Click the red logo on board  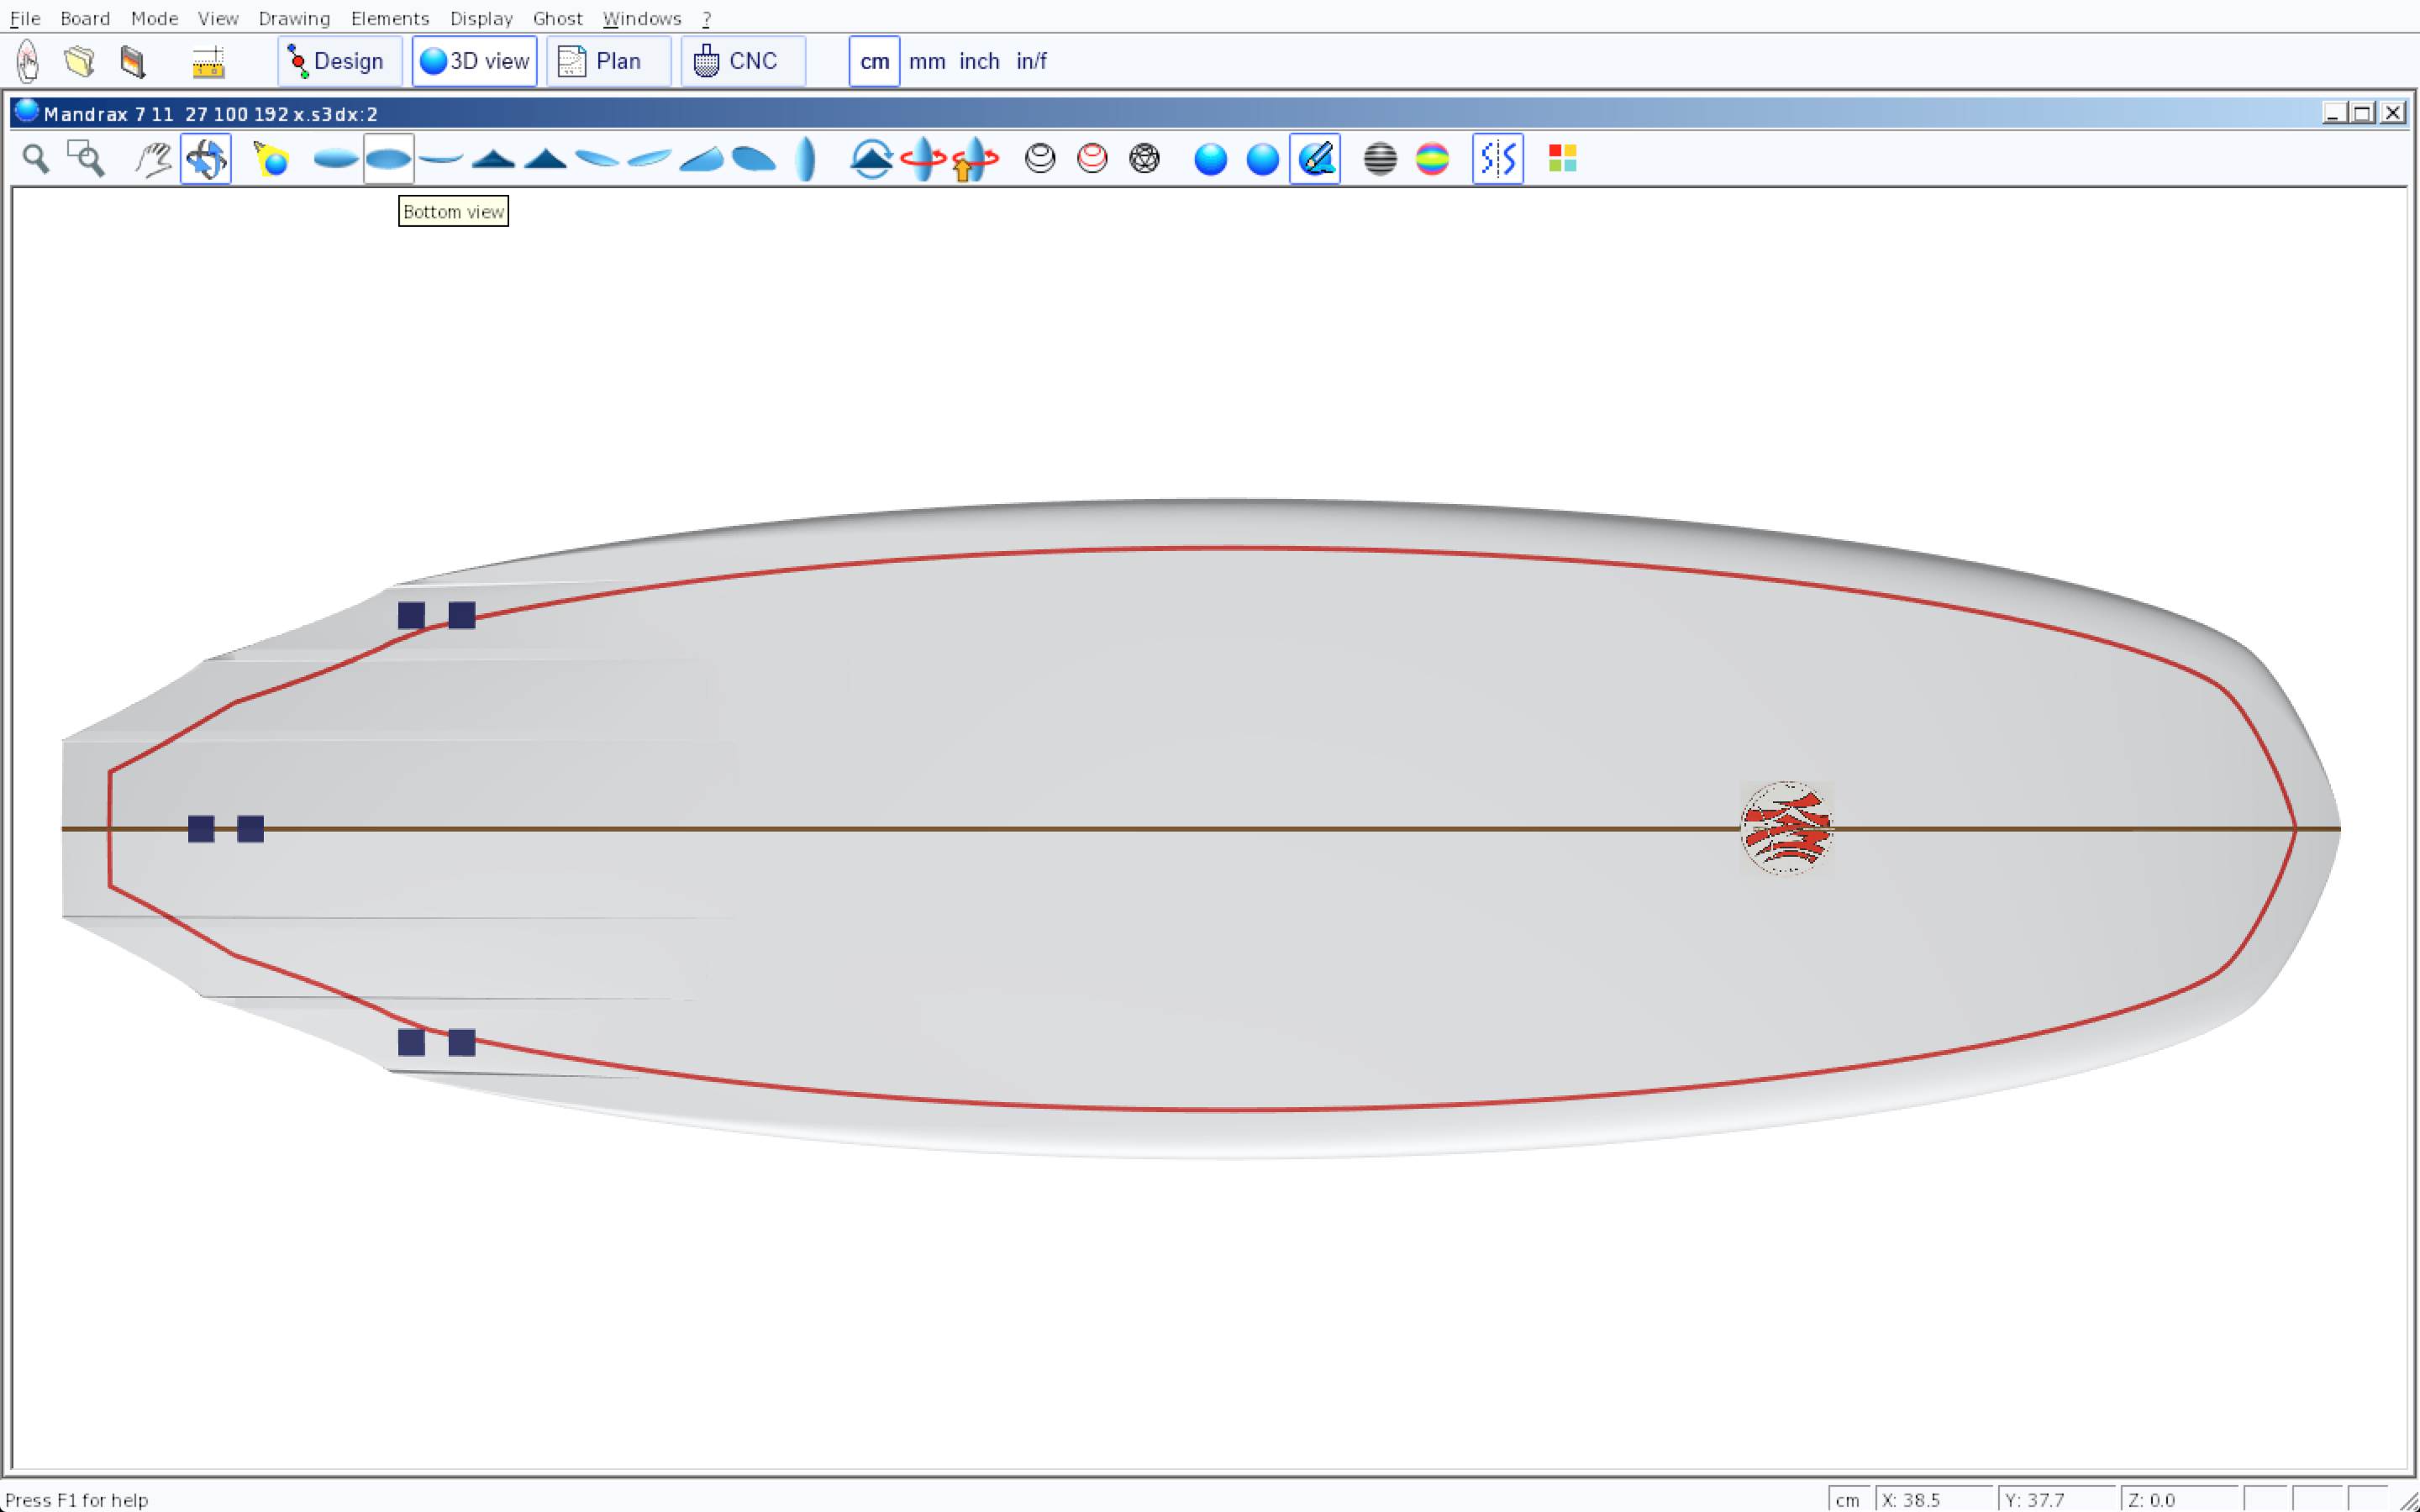(x=1786, y=828)
